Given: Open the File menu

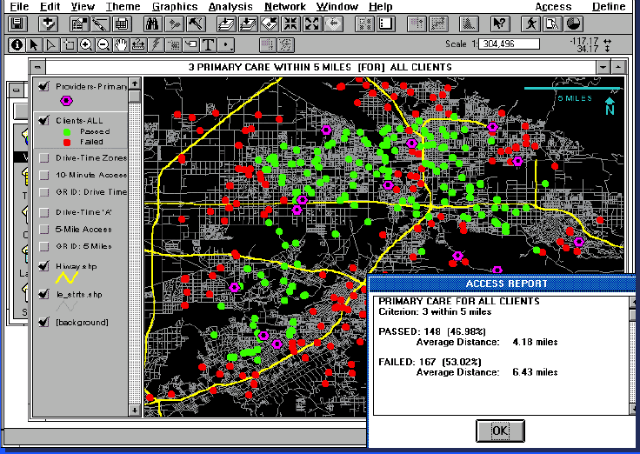Looking at the screenshot, I should click(x=19, y=7).
